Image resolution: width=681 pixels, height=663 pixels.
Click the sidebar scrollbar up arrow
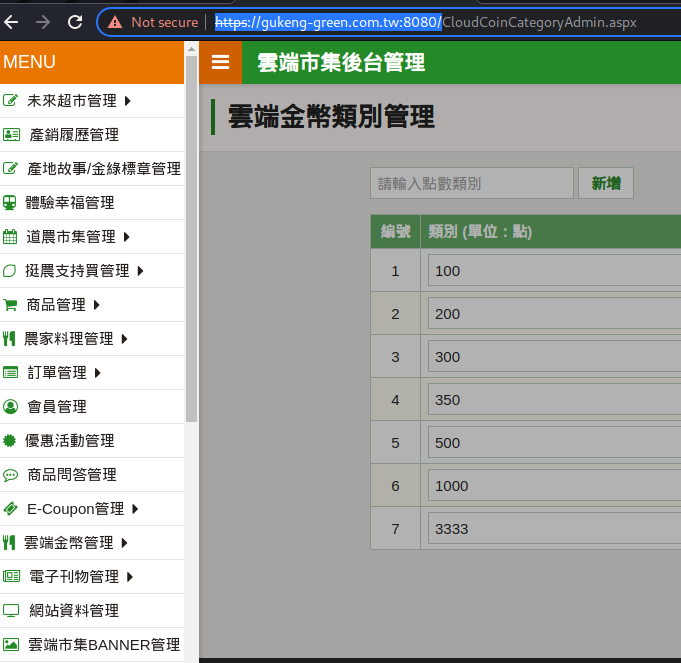191,49
